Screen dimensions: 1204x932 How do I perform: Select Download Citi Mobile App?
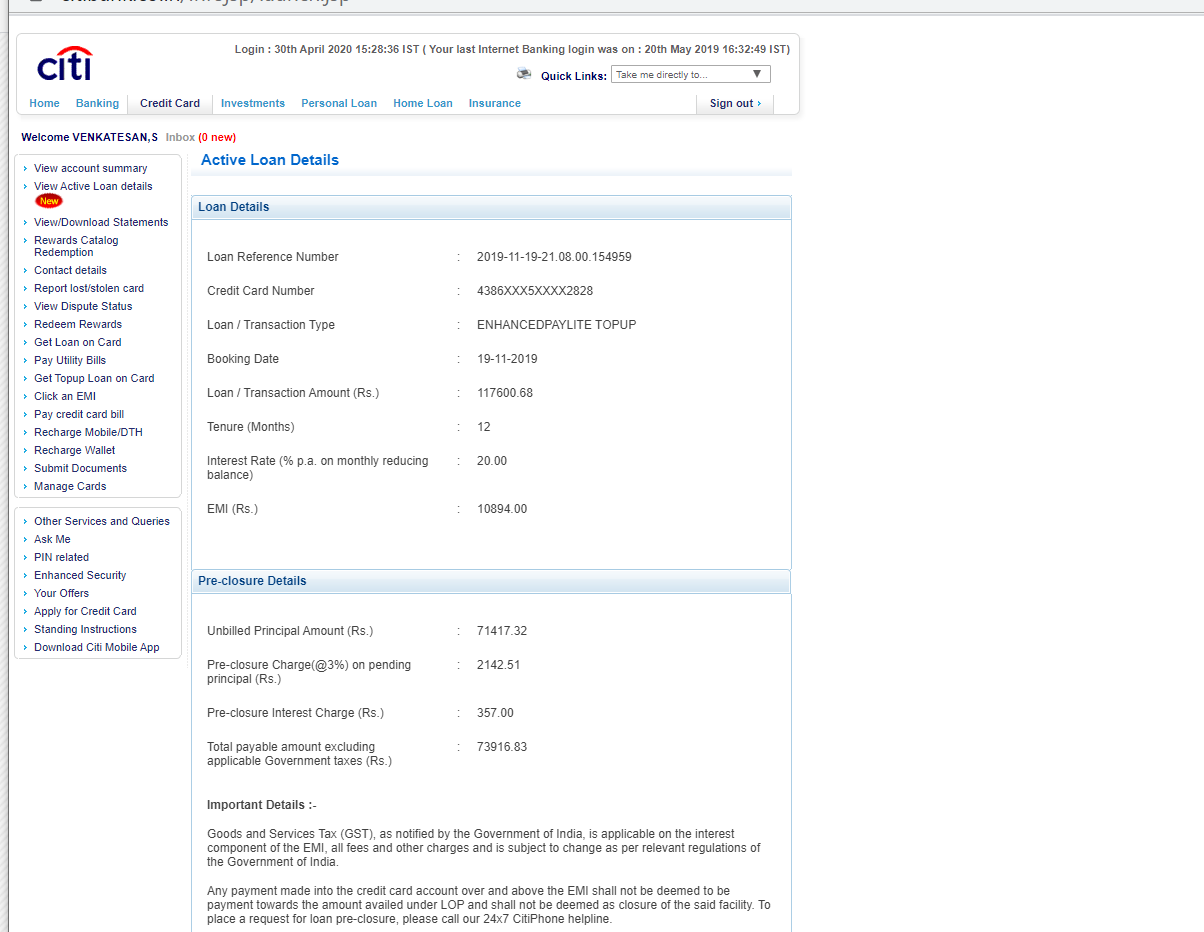[96, 647]
